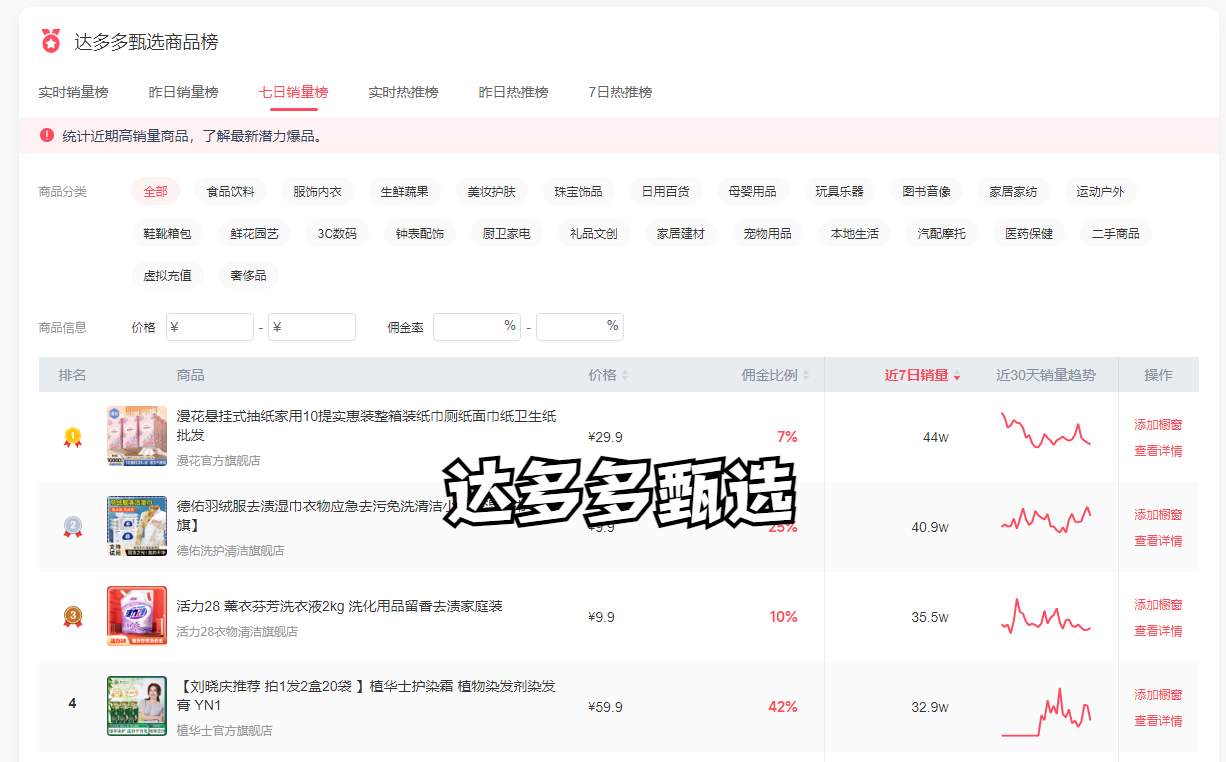Switch to the 7日热推榜 tab
Screen dimensions: 1226x762
(620, 92)
